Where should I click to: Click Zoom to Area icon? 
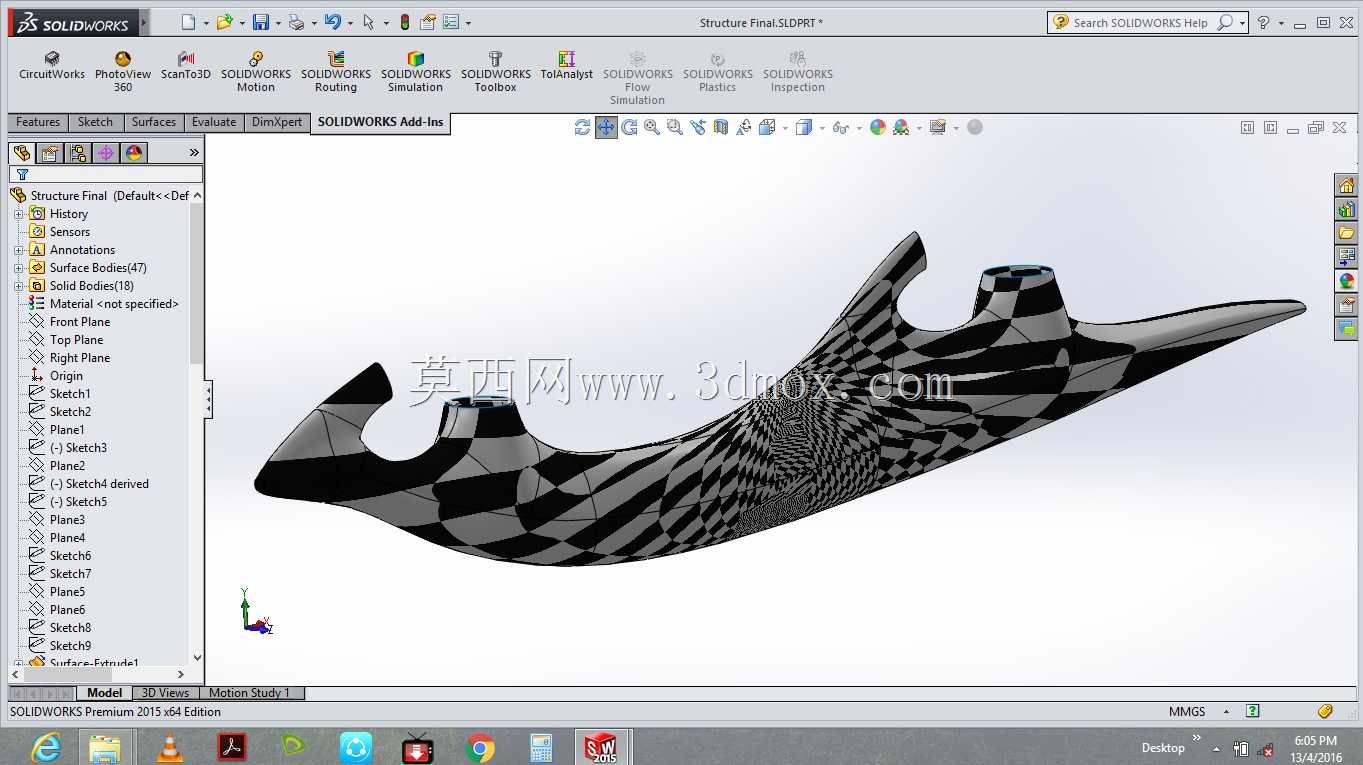tap(675, 127)
